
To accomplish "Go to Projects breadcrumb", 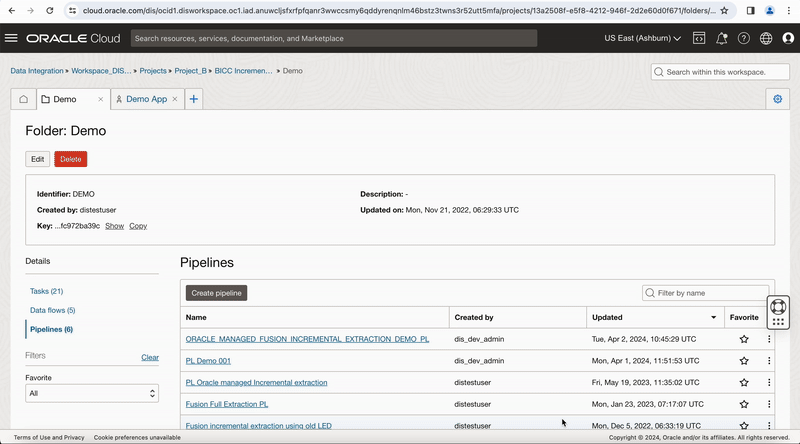I will [153, 71].
